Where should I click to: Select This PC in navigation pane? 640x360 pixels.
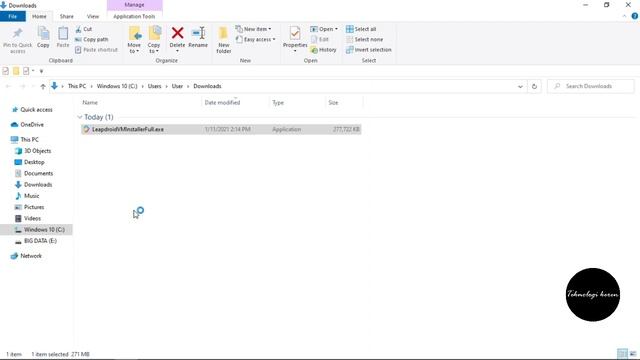[25, 140]
